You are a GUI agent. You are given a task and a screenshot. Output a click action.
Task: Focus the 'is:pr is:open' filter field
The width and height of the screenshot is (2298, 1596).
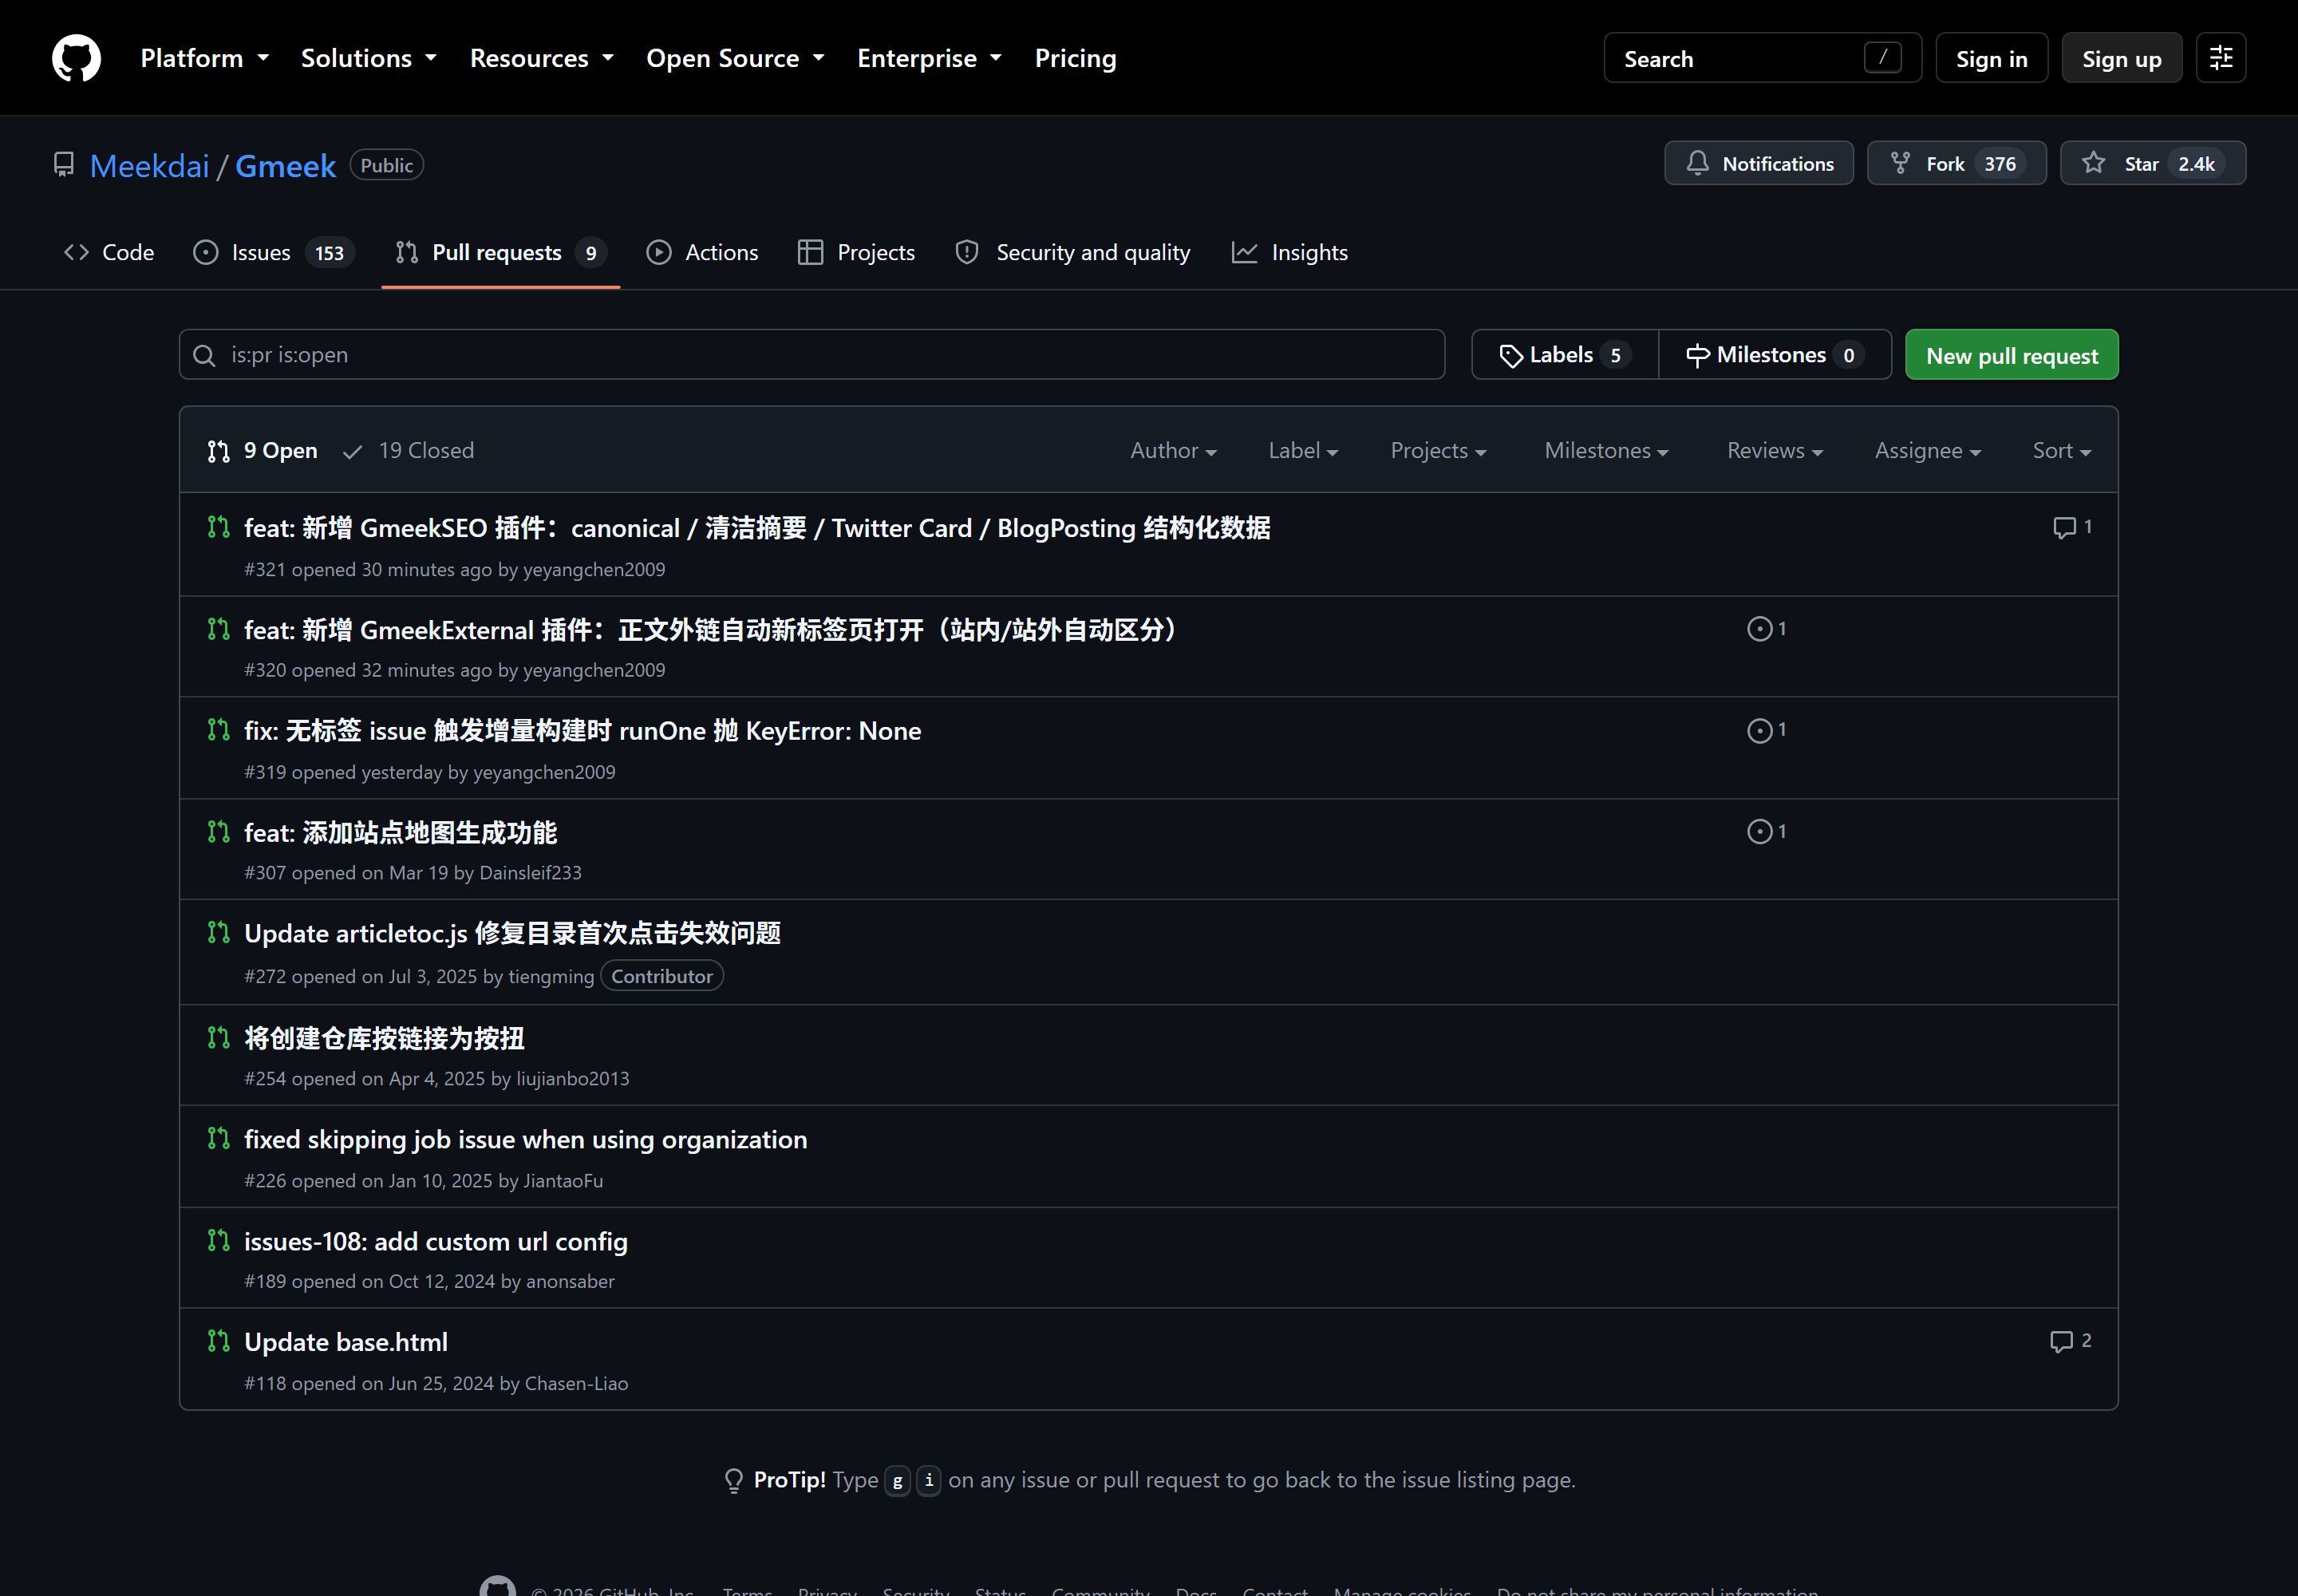pos(812,355)
